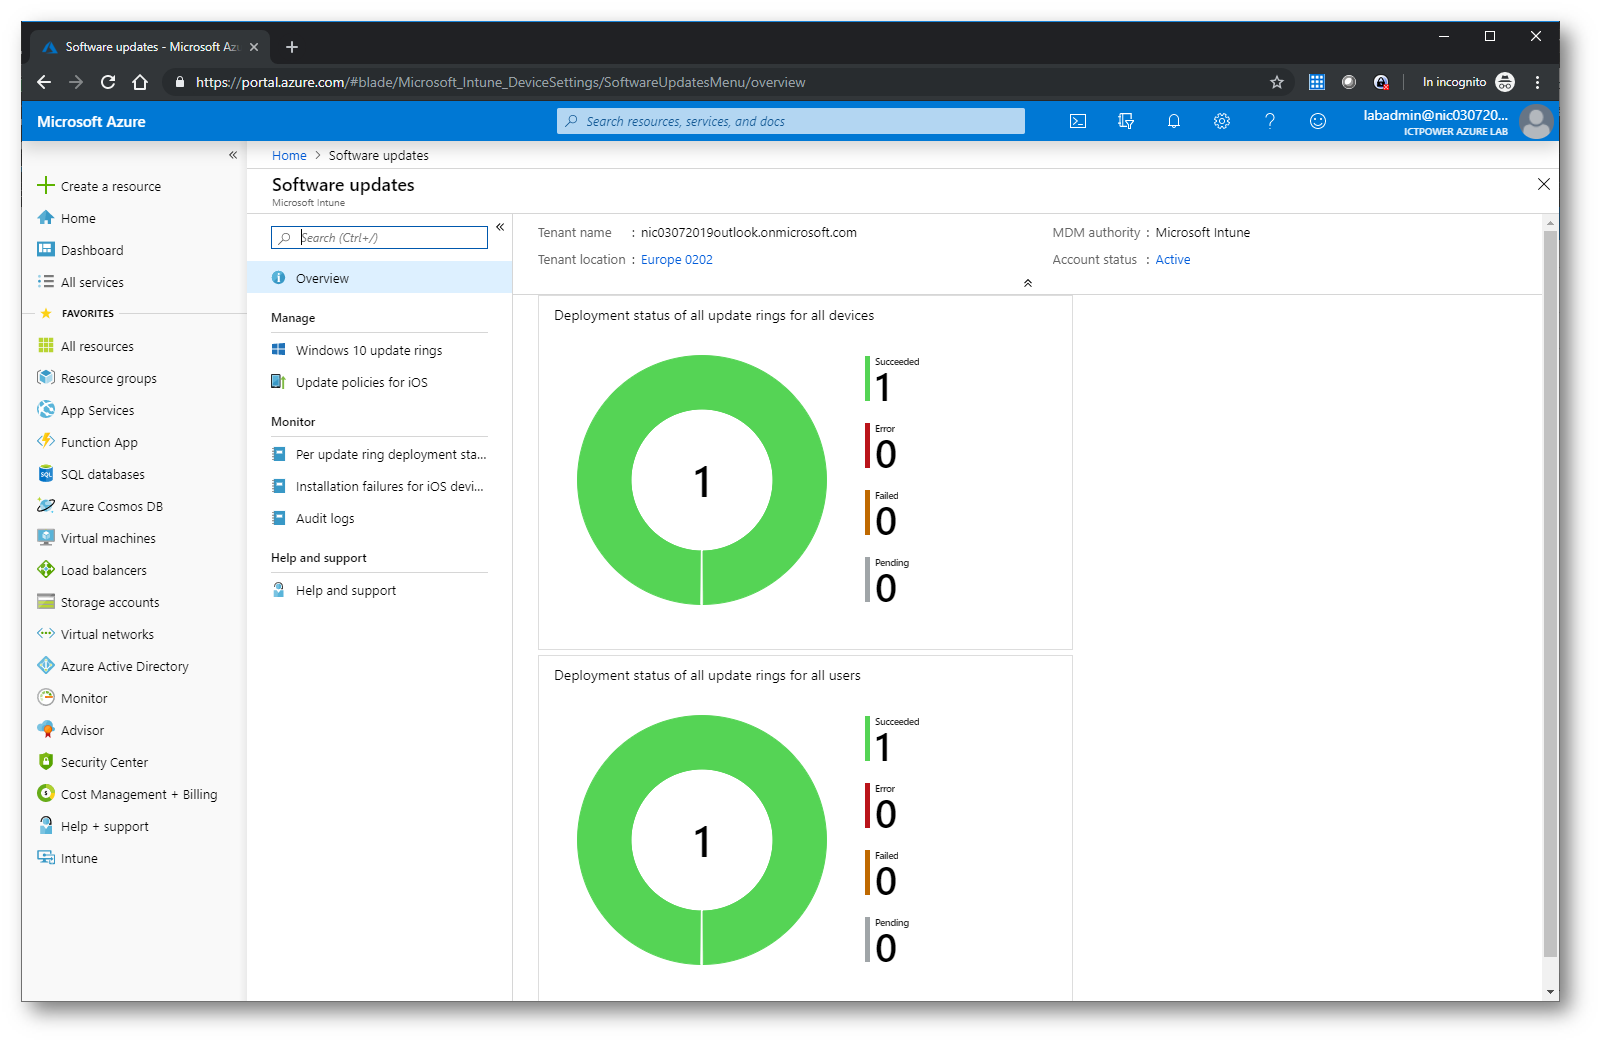This screenshot has height=1044, width=1602.
Task: Reload the page in the browser
Action: coord(108,82)
